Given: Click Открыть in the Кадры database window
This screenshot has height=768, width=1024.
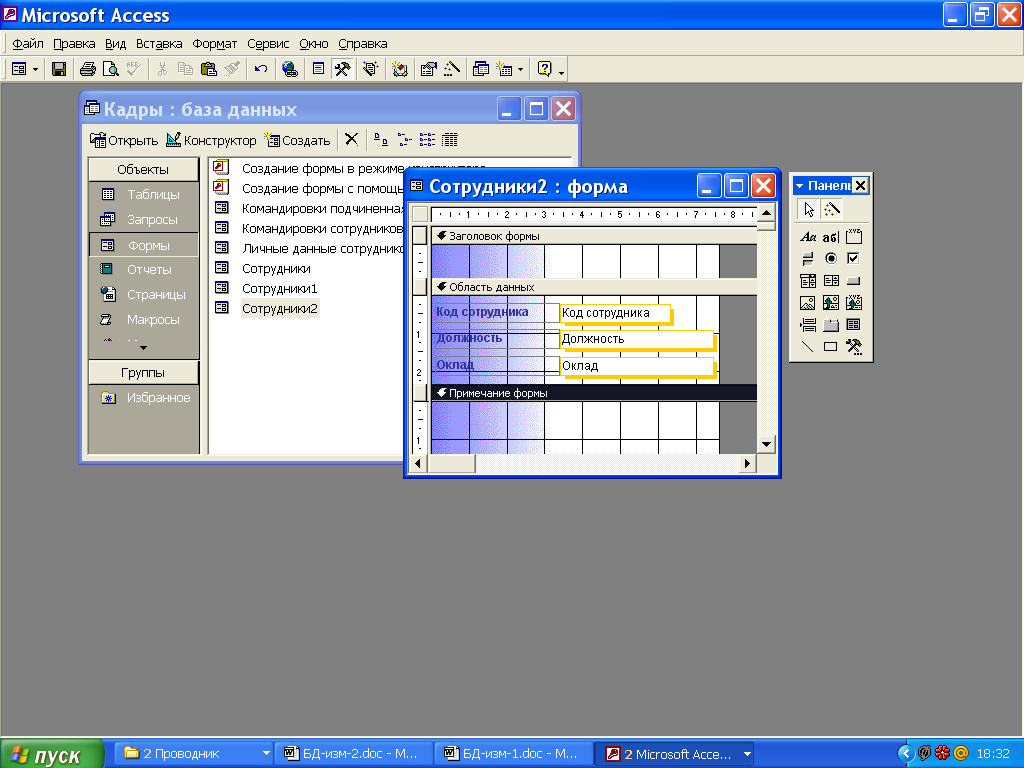Looking at the screenshot, I should pyautogui.click(x=124, y=140).
